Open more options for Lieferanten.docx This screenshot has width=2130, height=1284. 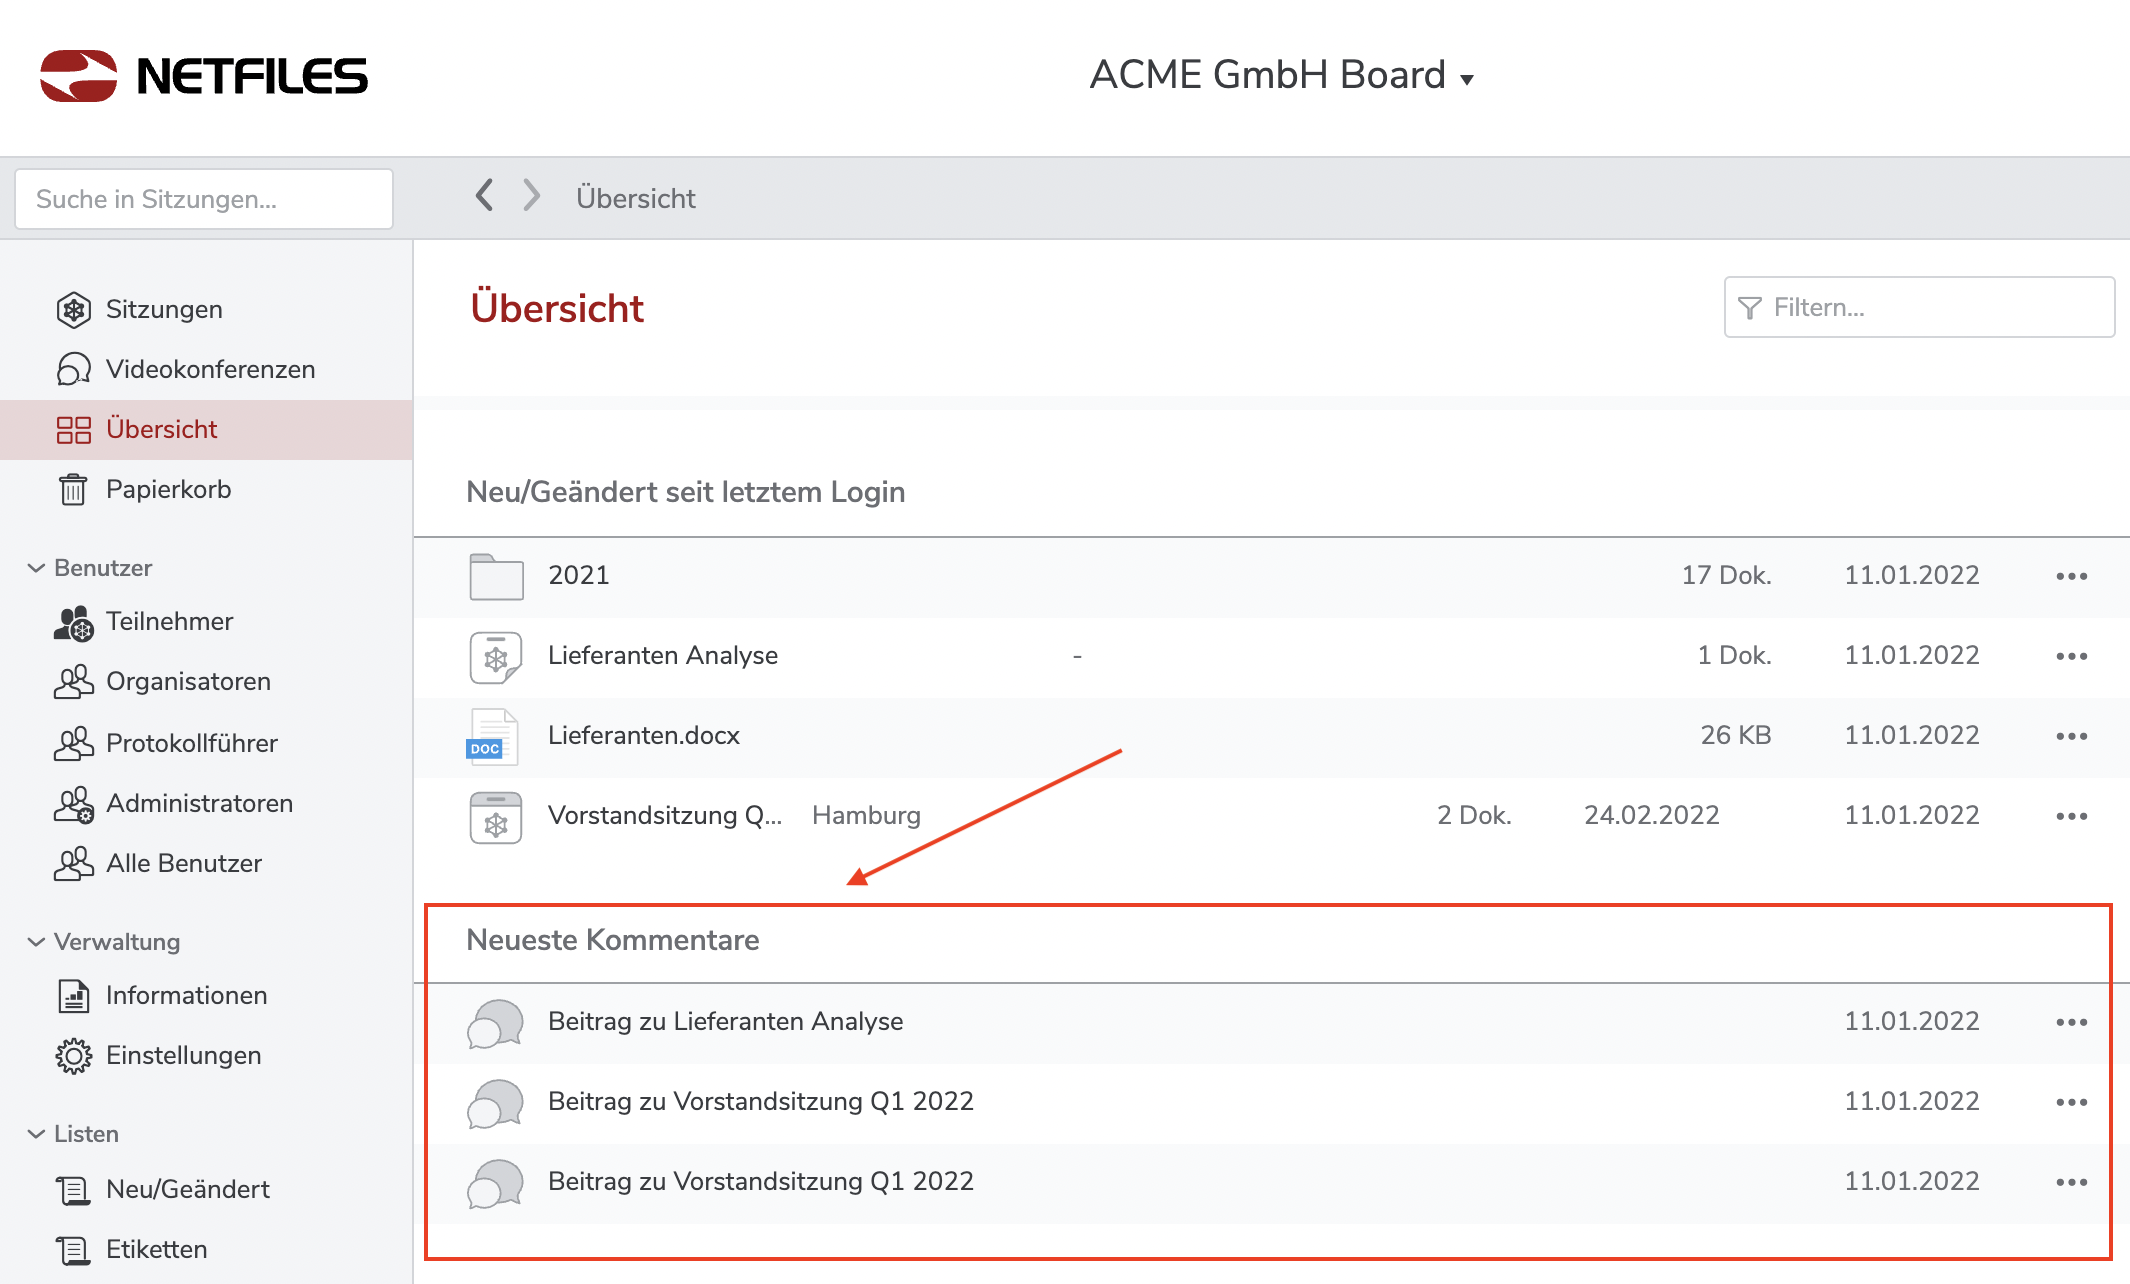click(2071, 736)
